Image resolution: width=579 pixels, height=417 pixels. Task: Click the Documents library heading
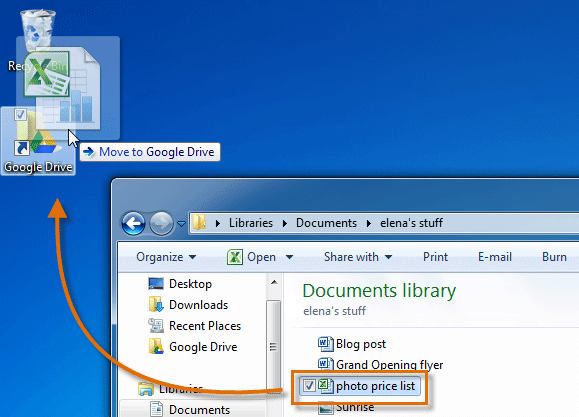click(379, 291)
